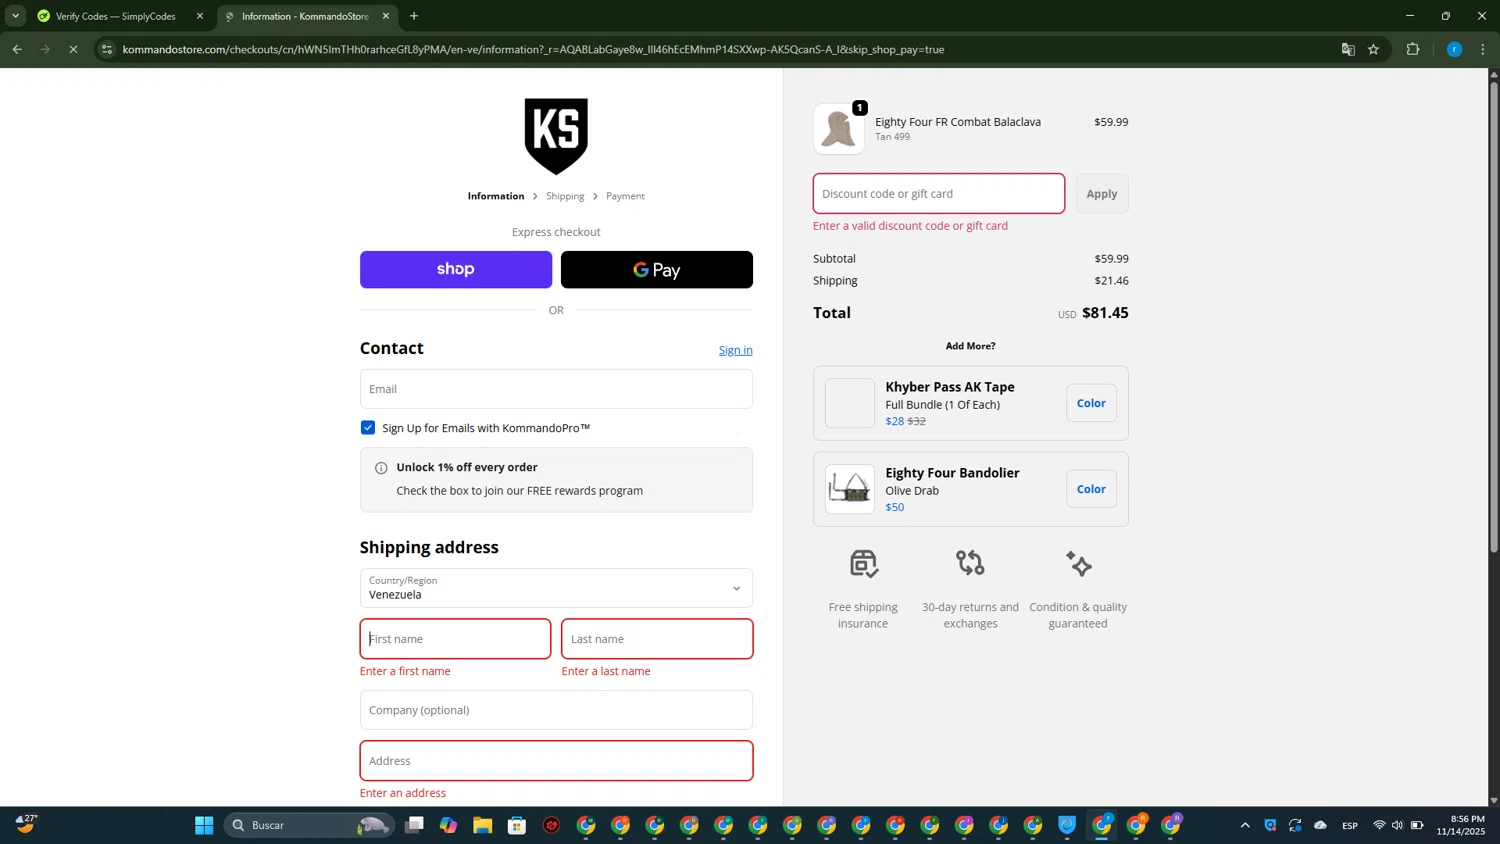Click Payment breadcrumb step

pyautogui.click(x=625, y=196)
